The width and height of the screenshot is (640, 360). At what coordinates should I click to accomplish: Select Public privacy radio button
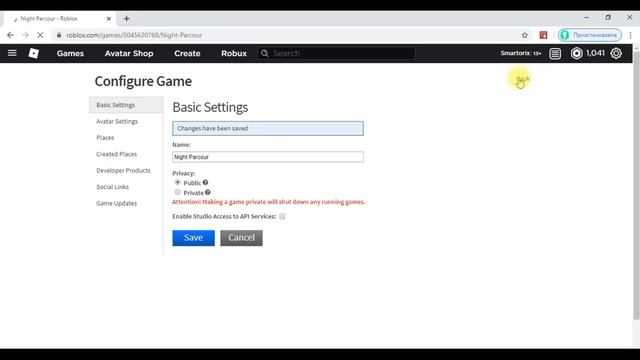178,182
